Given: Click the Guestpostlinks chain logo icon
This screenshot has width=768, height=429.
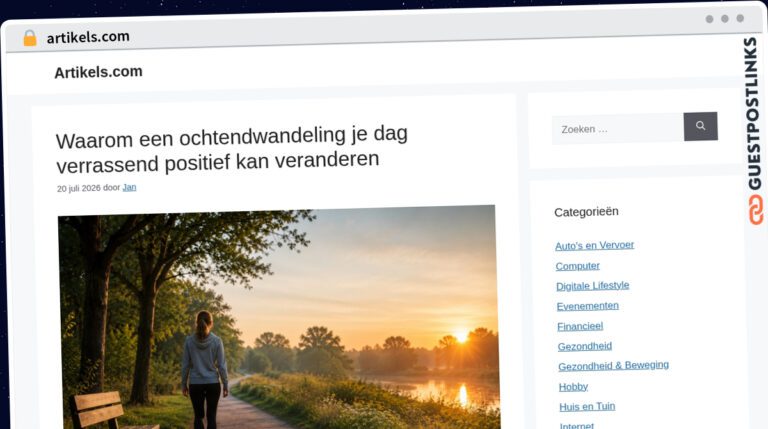Looking at the screenshot, I should coord(755,210).
